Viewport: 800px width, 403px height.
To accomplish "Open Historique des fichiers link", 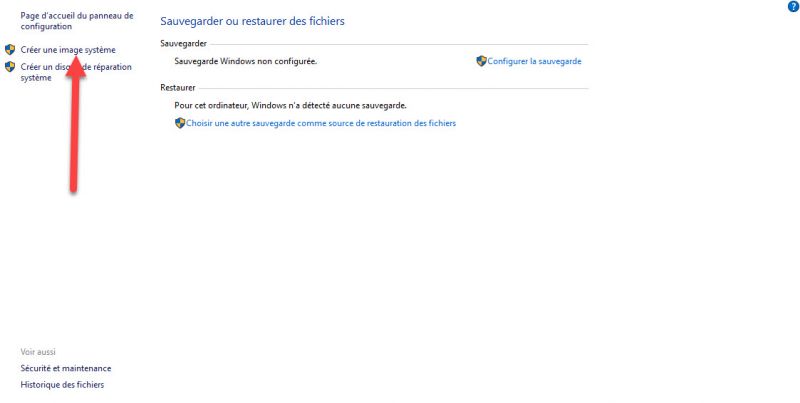I will tap(62, 385).
